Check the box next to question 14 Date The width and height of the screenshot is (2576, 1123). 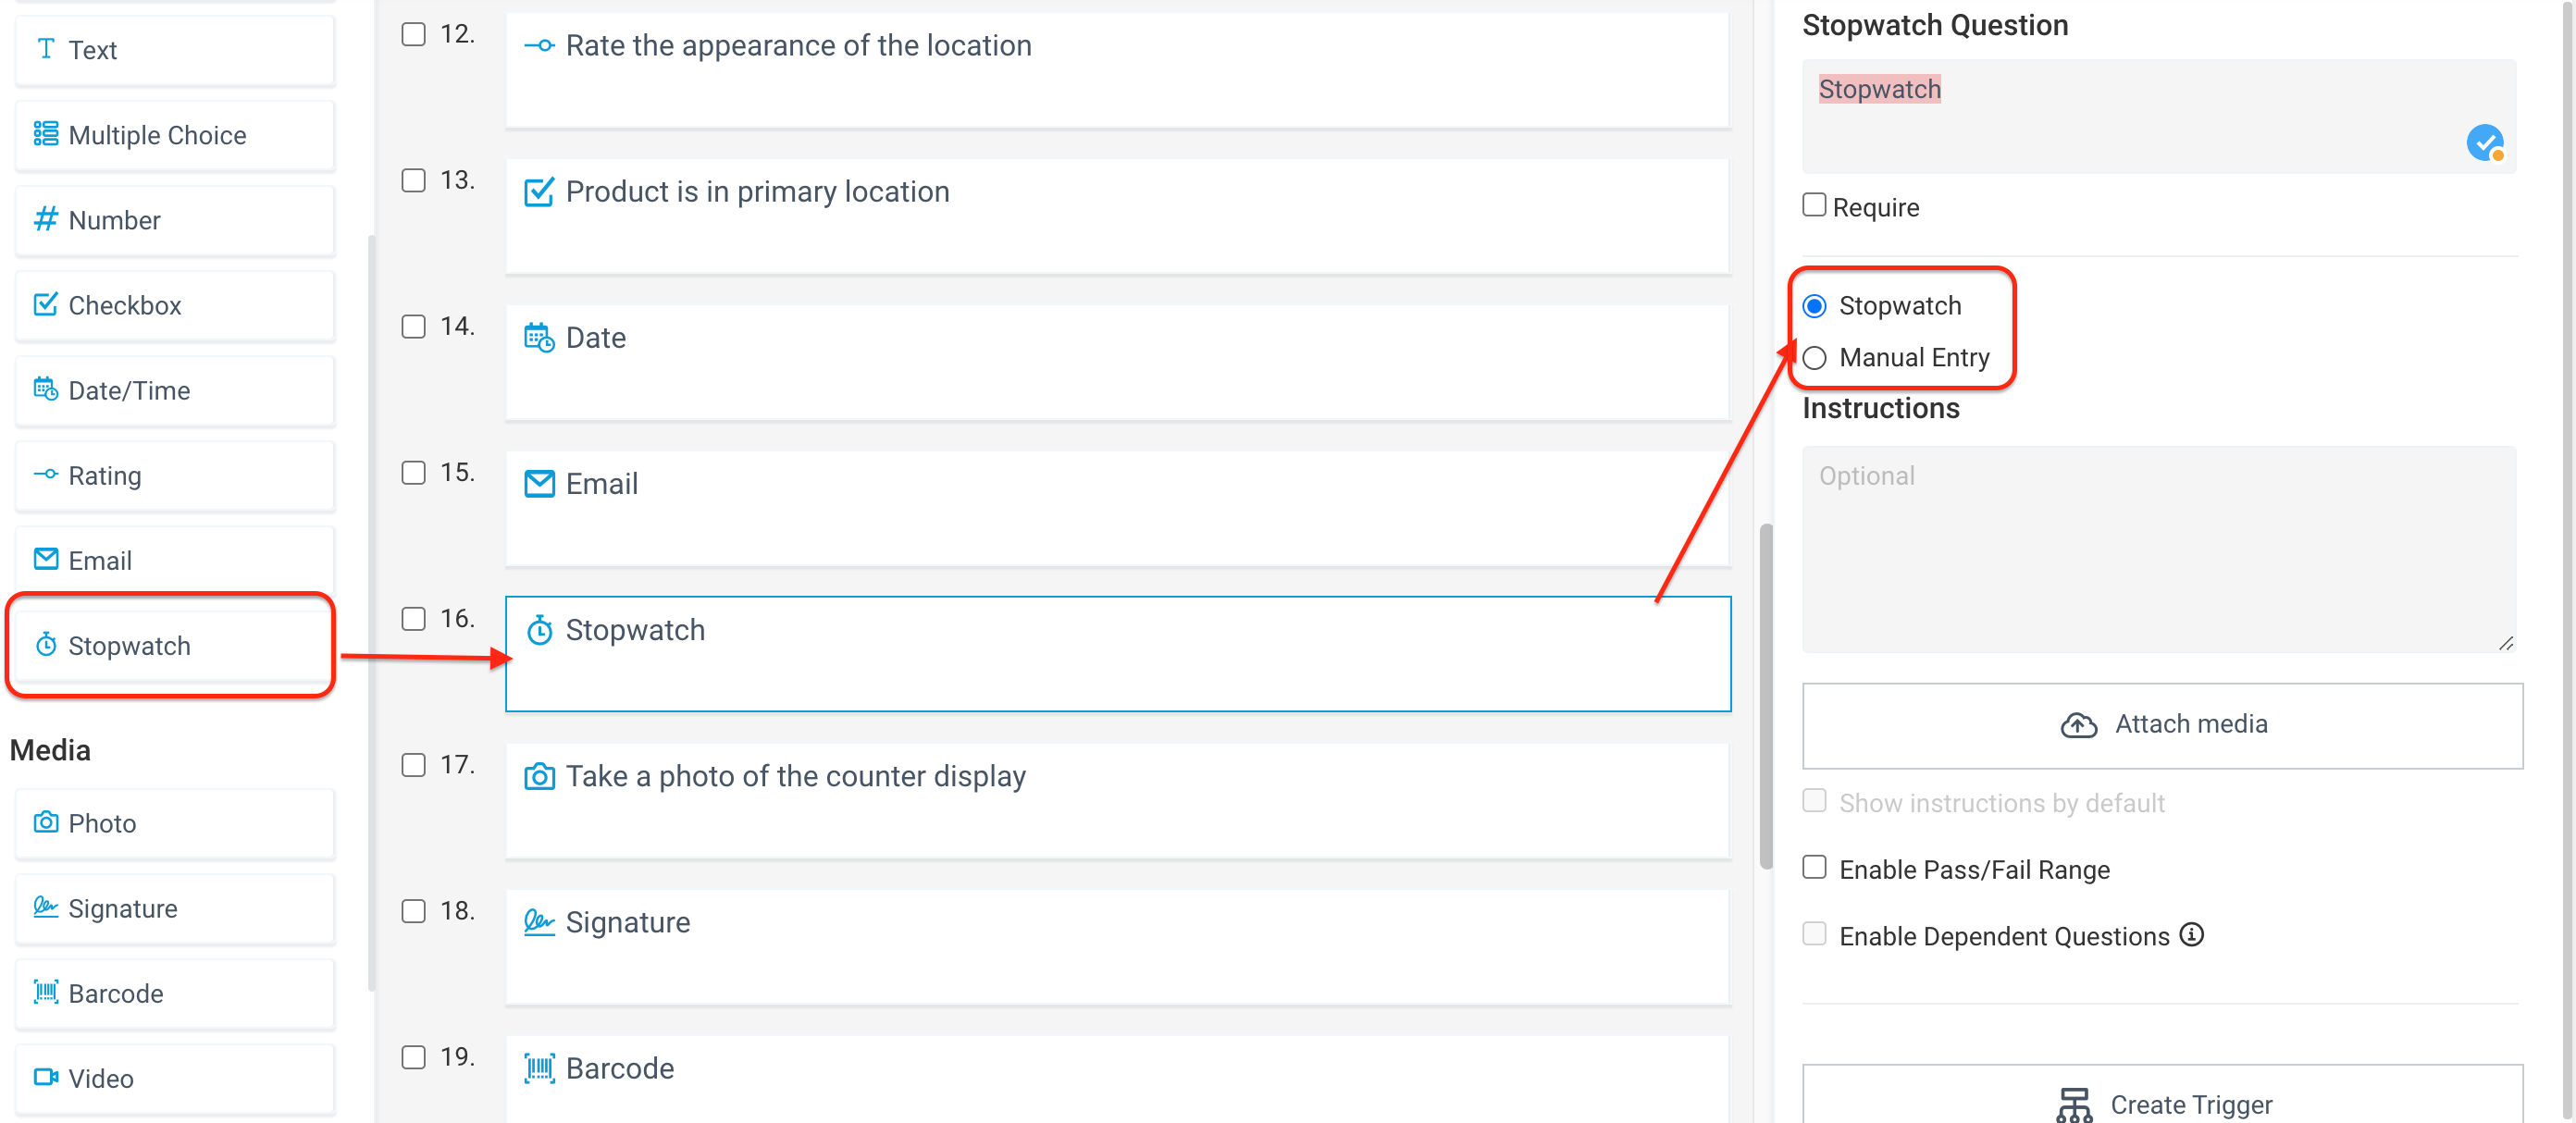pos(413,326)
